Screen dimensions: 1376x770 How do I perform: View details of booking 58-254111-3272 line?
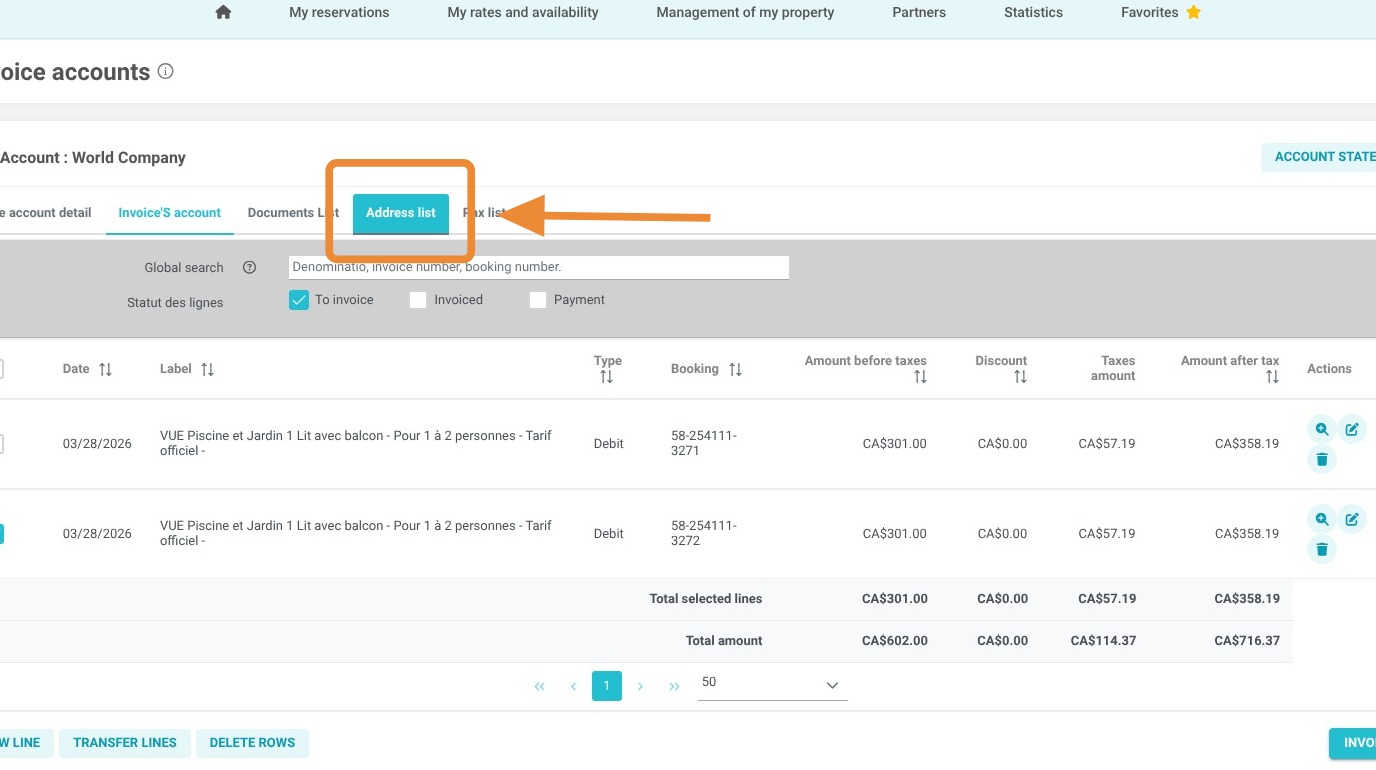(1322, 519)
